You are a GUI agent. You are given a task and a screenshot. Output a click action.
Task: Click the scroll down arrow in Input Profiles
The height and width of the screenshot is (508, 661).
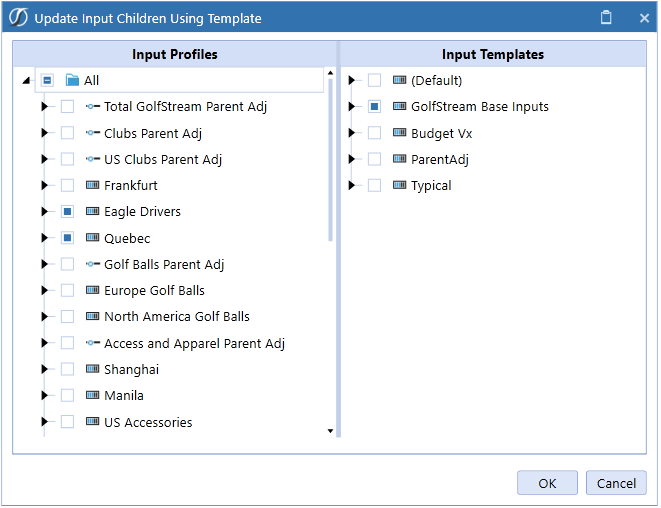tap(330, 430)
